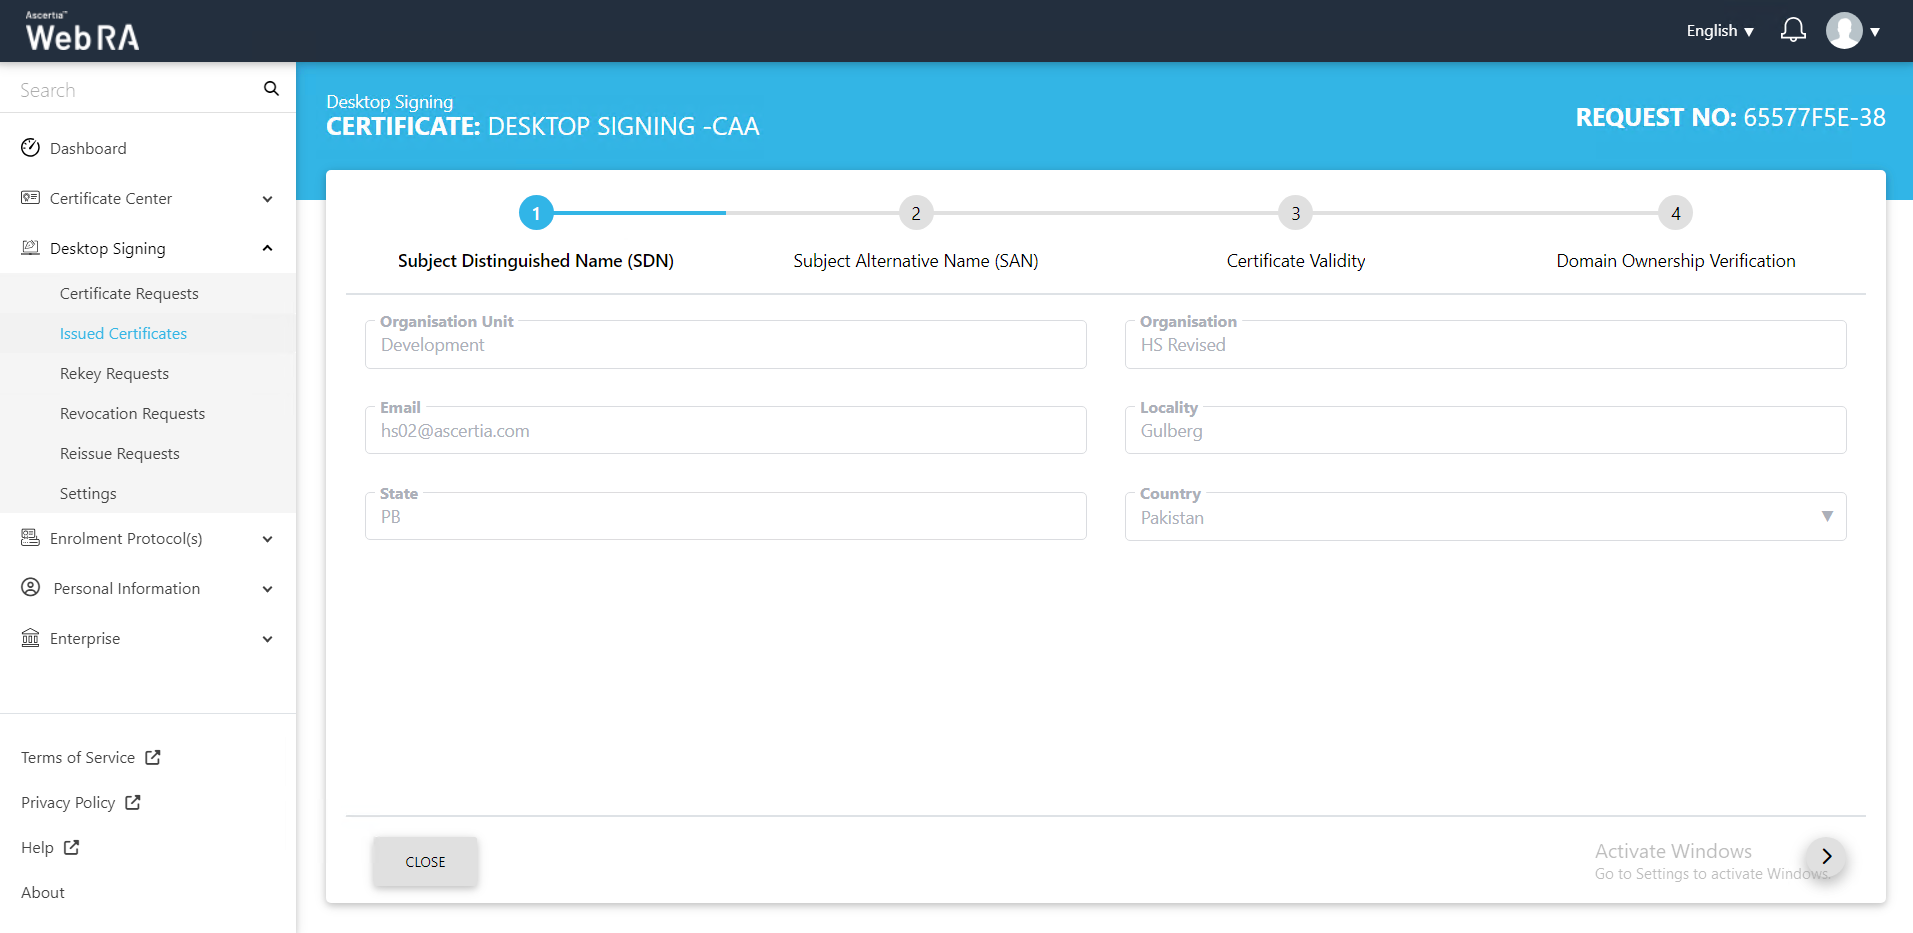Open the Privacy Policy link

click(68, 802)
